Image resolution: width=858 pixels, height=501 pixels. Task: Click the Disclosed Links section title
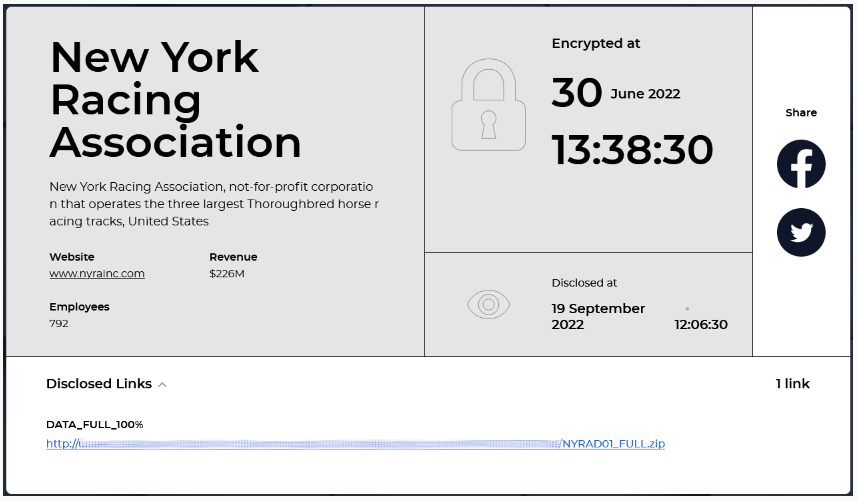[99, 383]
